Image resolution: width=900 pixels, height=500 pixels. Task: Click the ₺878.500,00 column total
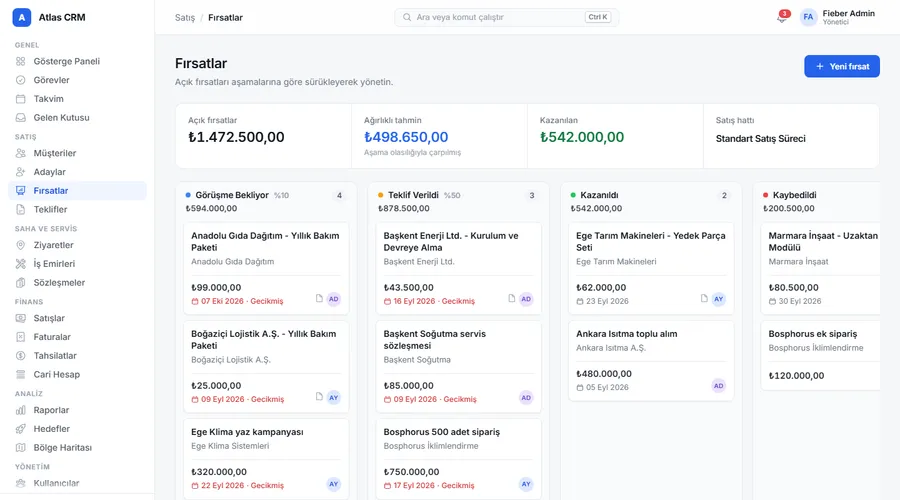(404, 208)
